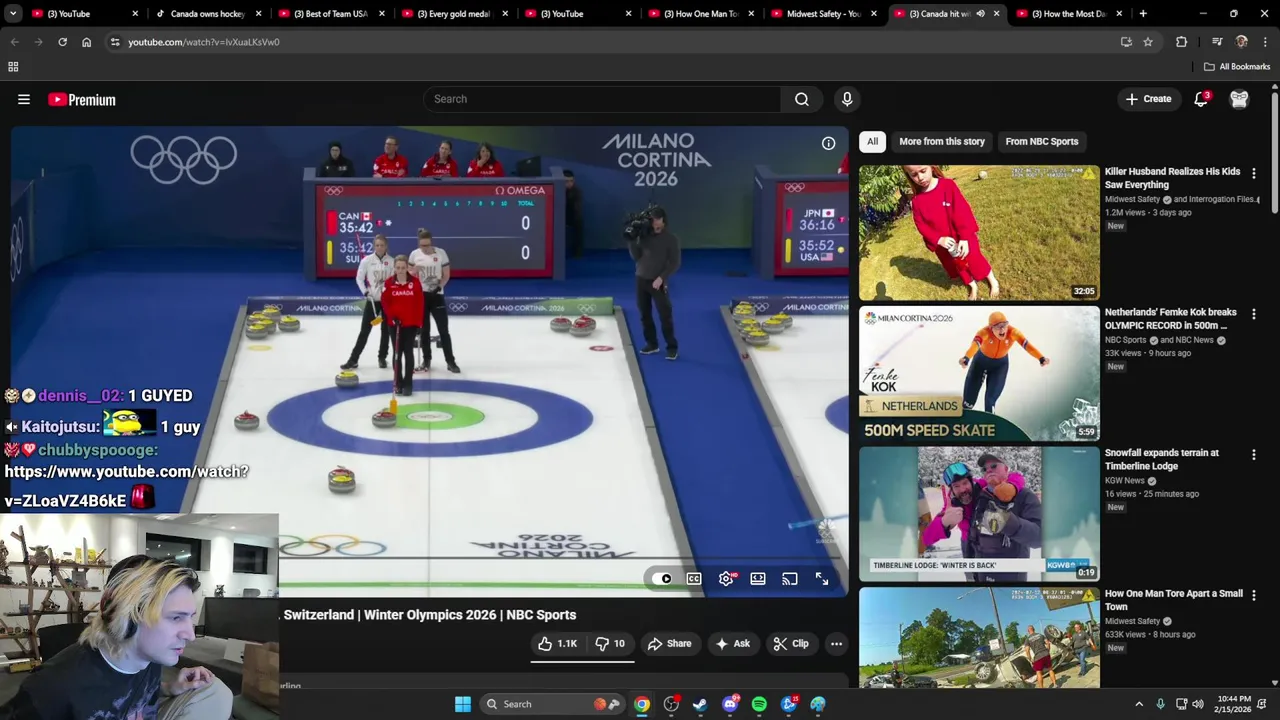Image resolution: width=1280 pixels, height=720 pixels.
Task: Open title Snowfall expands terrain at Timberline
Action: click(1162, 459)
